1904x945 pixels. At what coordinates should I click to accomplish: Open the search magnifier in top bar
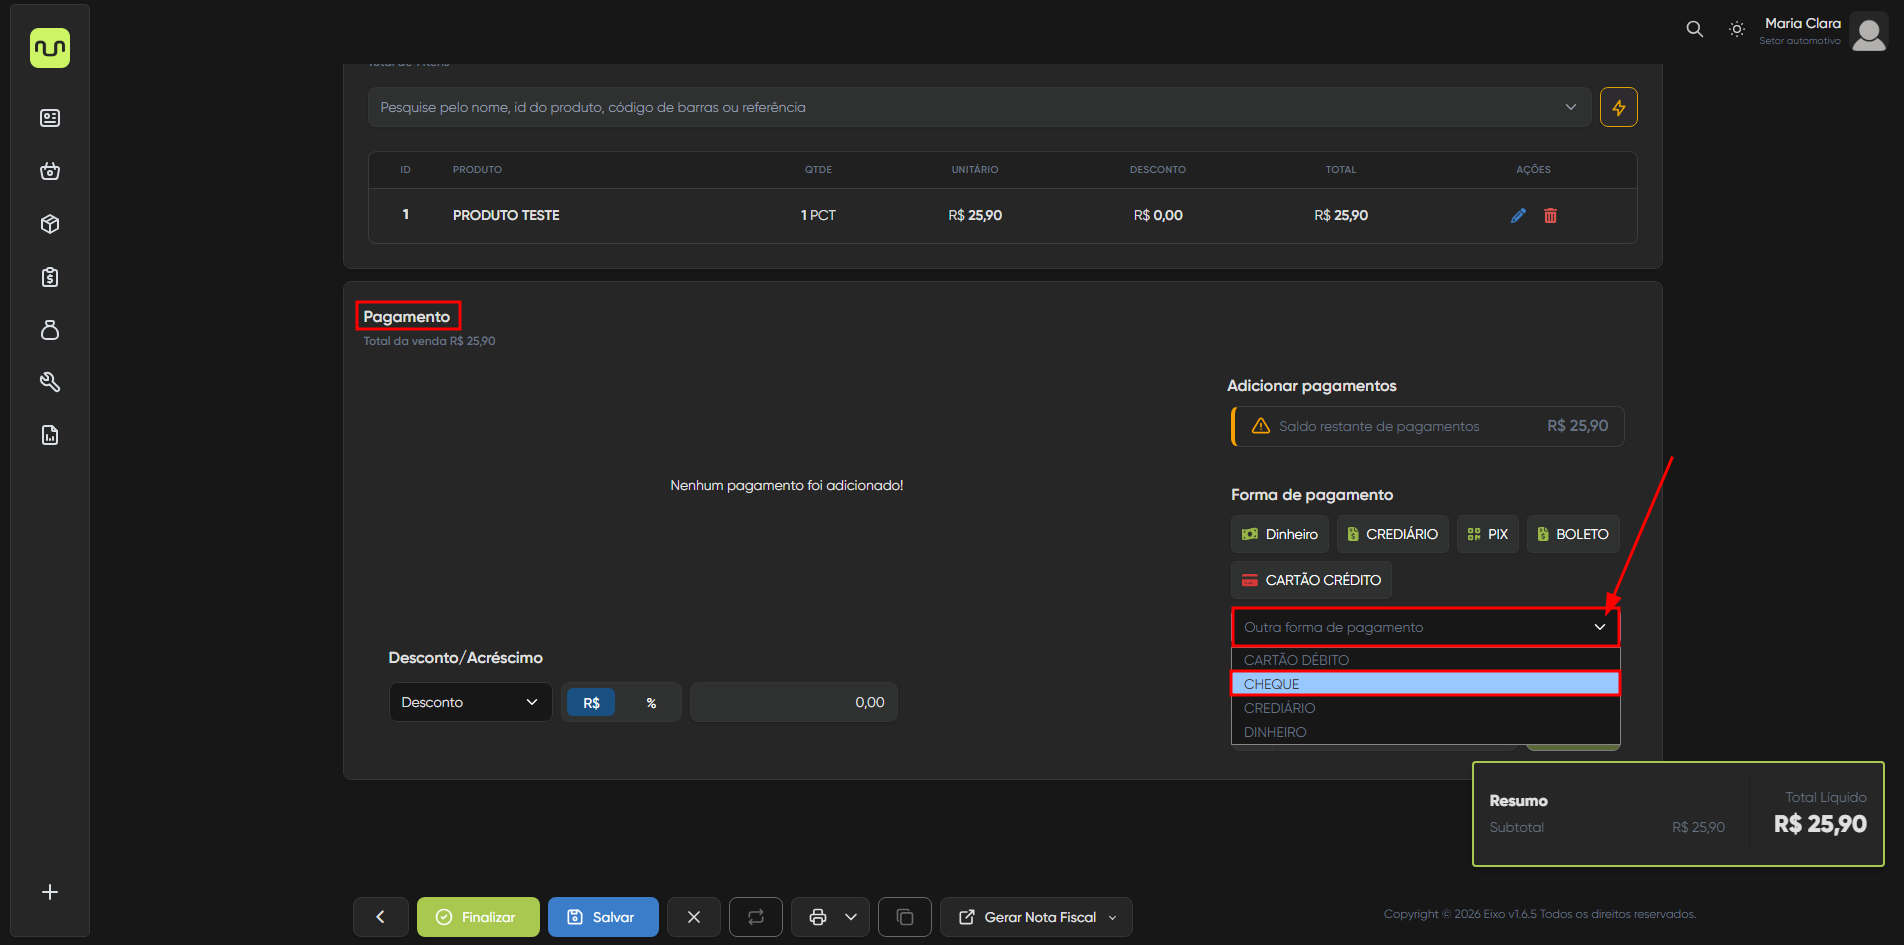point(1694,29)
